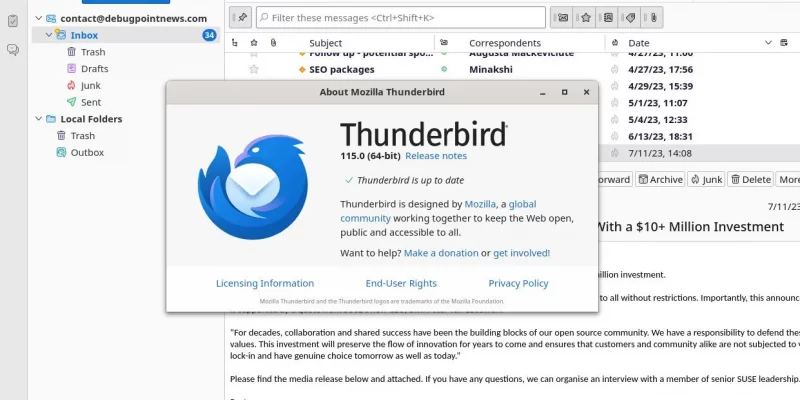Close the About Mozilla Thunderbird dialog
This screenshot has width=800, height=400.
click(x=586, y=92)
